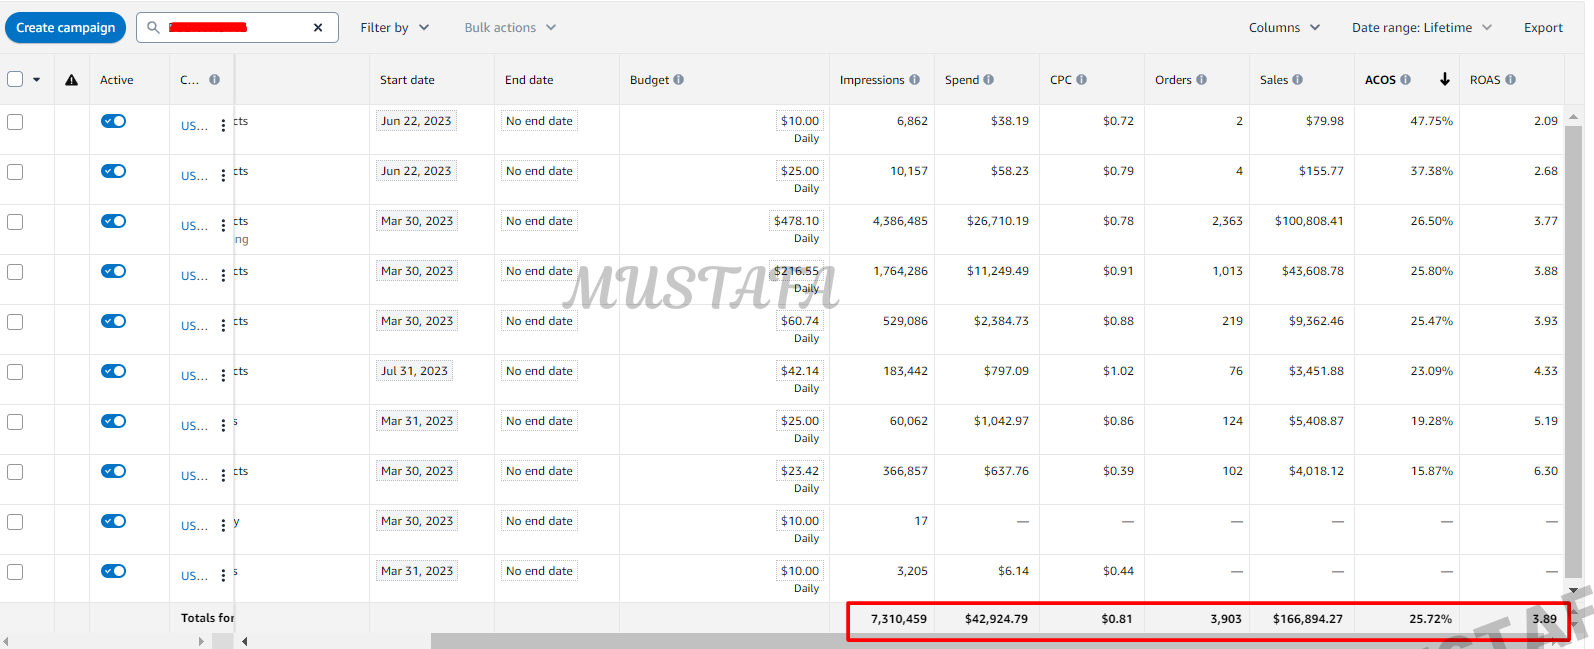Open the Bulk actions menu
Viewport: 1594px width, 649px height.
pos(510,28)
